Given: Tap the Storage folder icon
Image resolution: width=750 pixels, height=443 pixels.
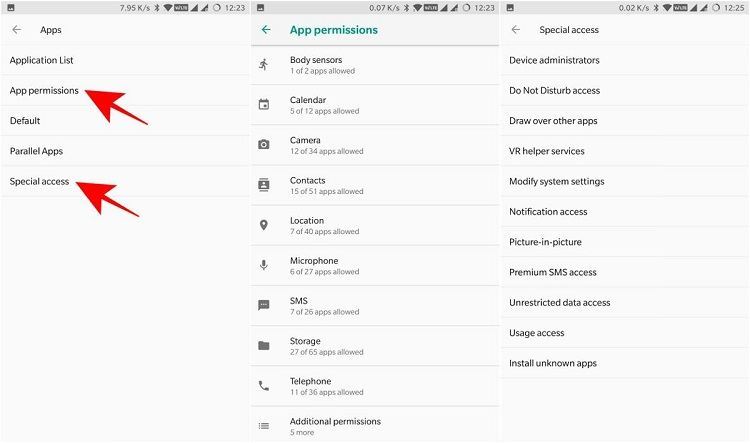Looking at the screenshot, I should [264, 346].
